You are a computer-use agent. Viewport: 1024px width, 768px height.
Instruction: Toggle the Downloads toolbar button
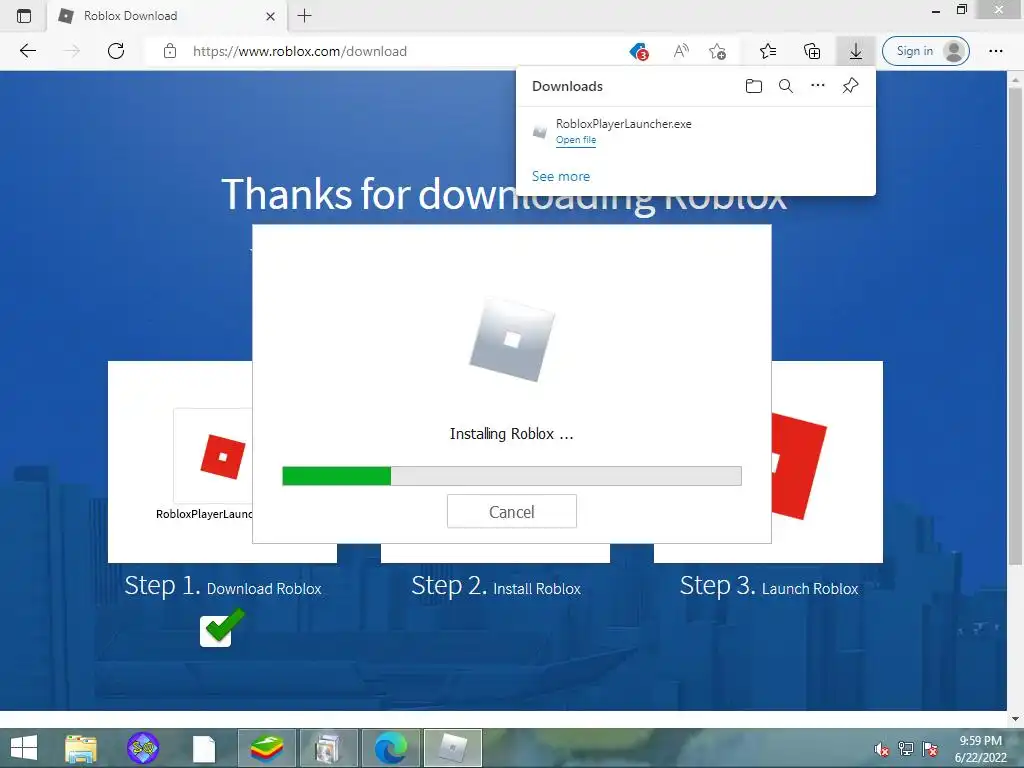(856, 51)
